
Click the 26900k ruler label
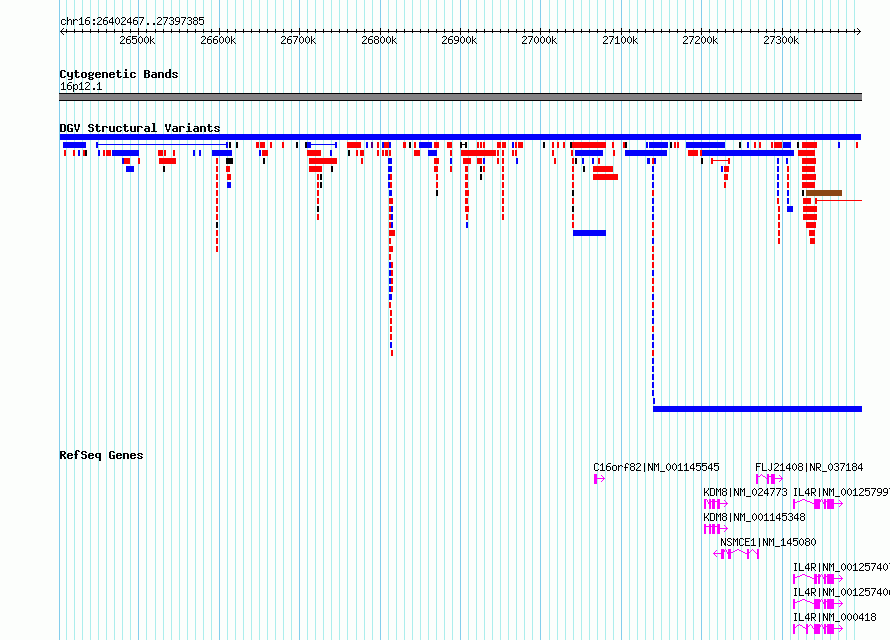(459, 40)
